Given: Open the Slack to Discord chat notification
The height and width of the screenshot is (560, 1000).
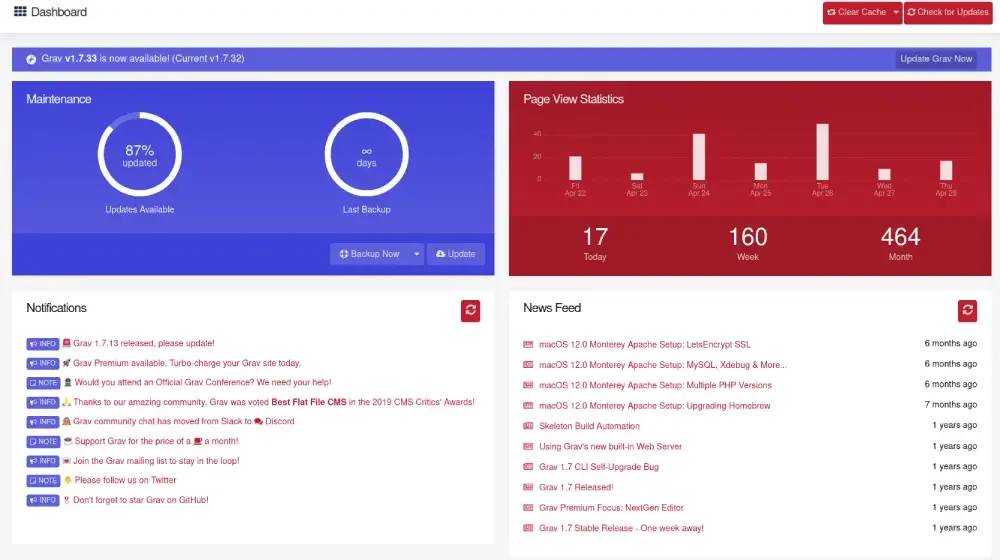Looking at the screenshot, I should 184,421.
